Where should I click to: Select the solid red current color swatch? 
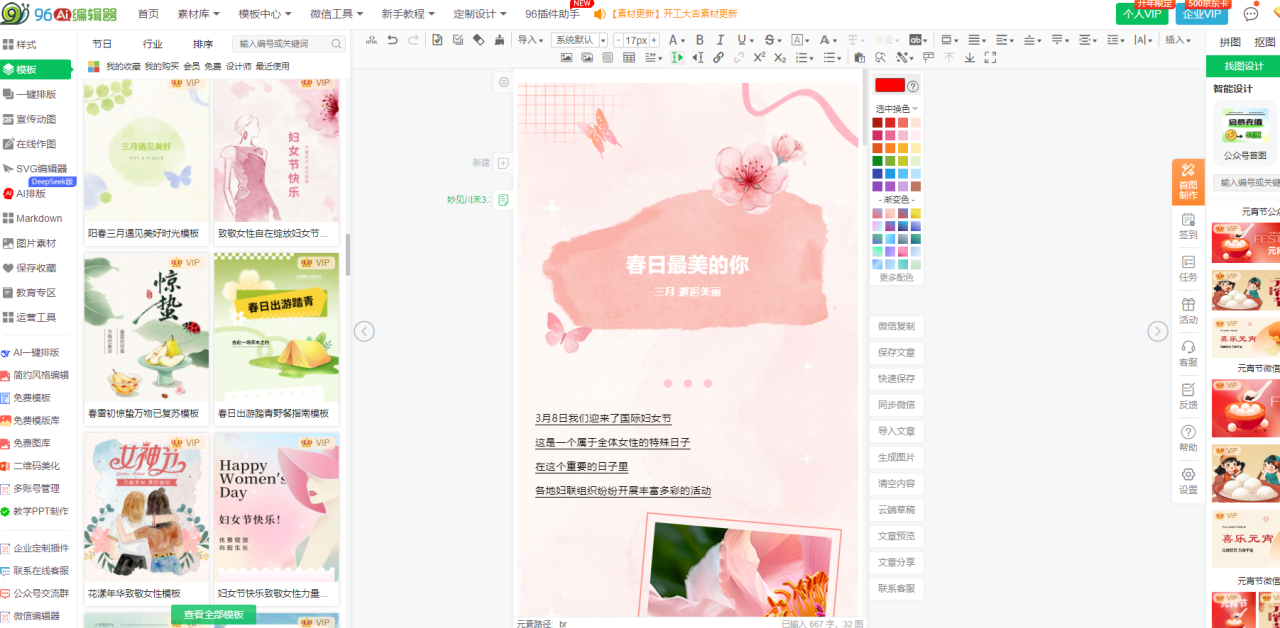tap(889, 86)
